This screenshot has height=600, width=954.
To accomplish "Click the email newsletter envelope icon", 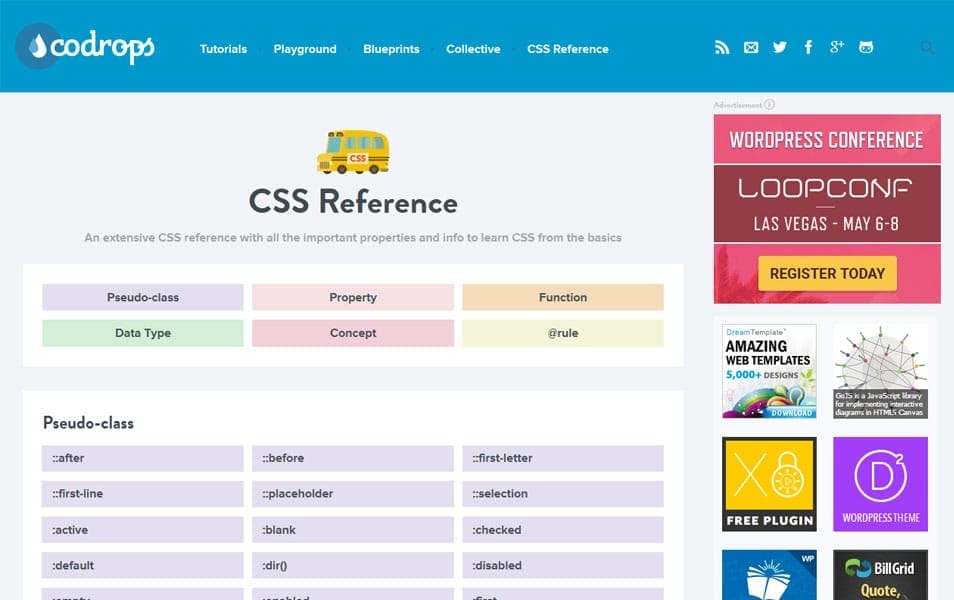I will pos(751,46).
